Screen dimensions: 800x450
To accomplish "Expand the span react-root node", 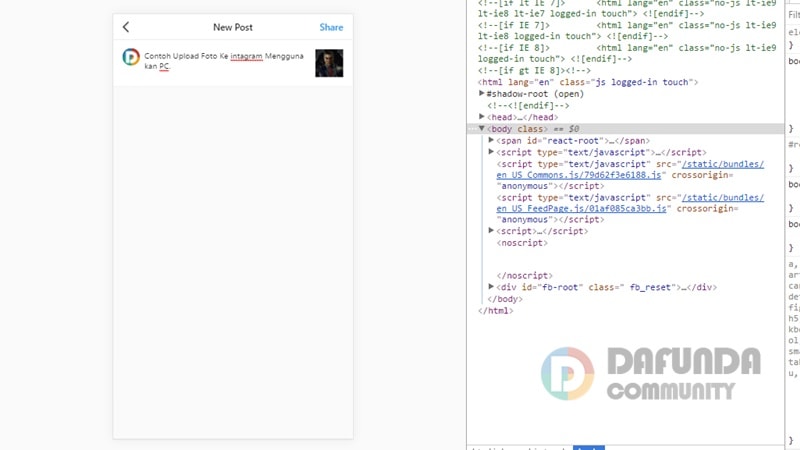I will 491,141.
